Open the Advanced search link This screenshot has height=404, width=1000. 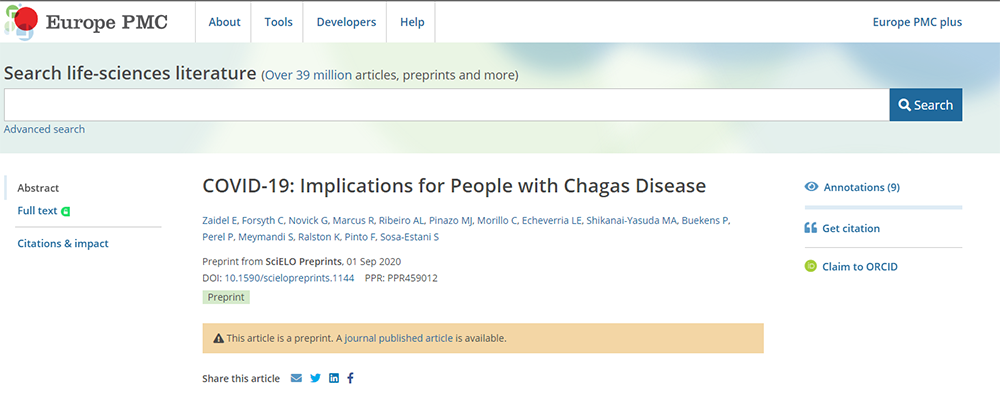[x=44, y=129]
